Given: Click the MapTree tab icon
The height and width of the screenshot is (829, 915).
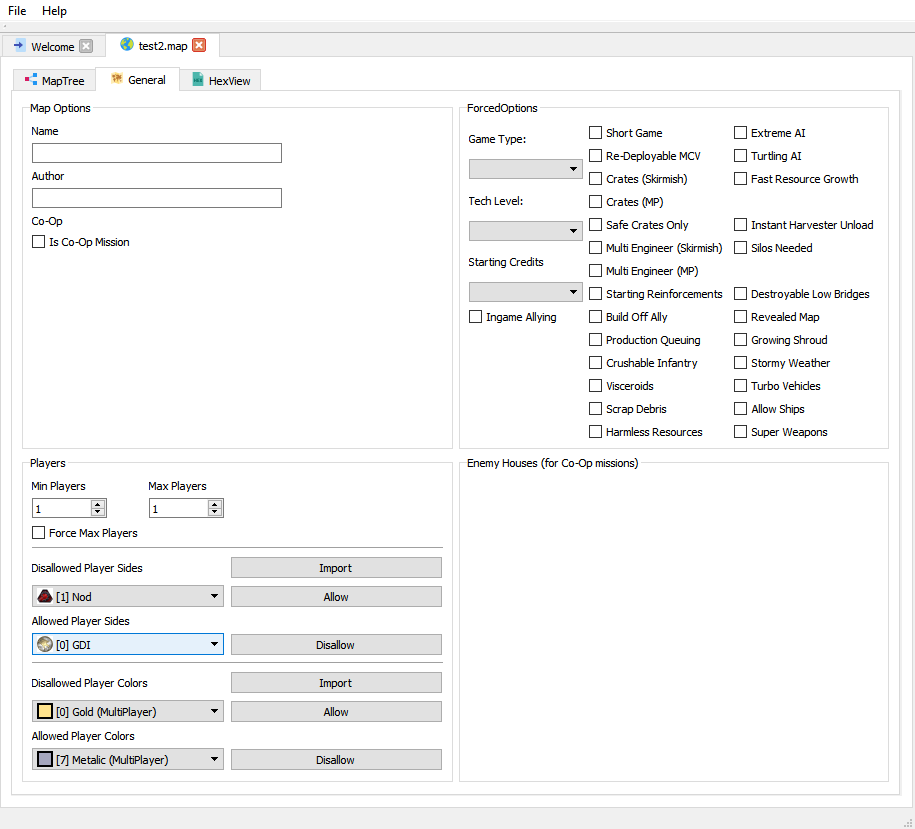Looking at the screenshot, I should point(31,80).
